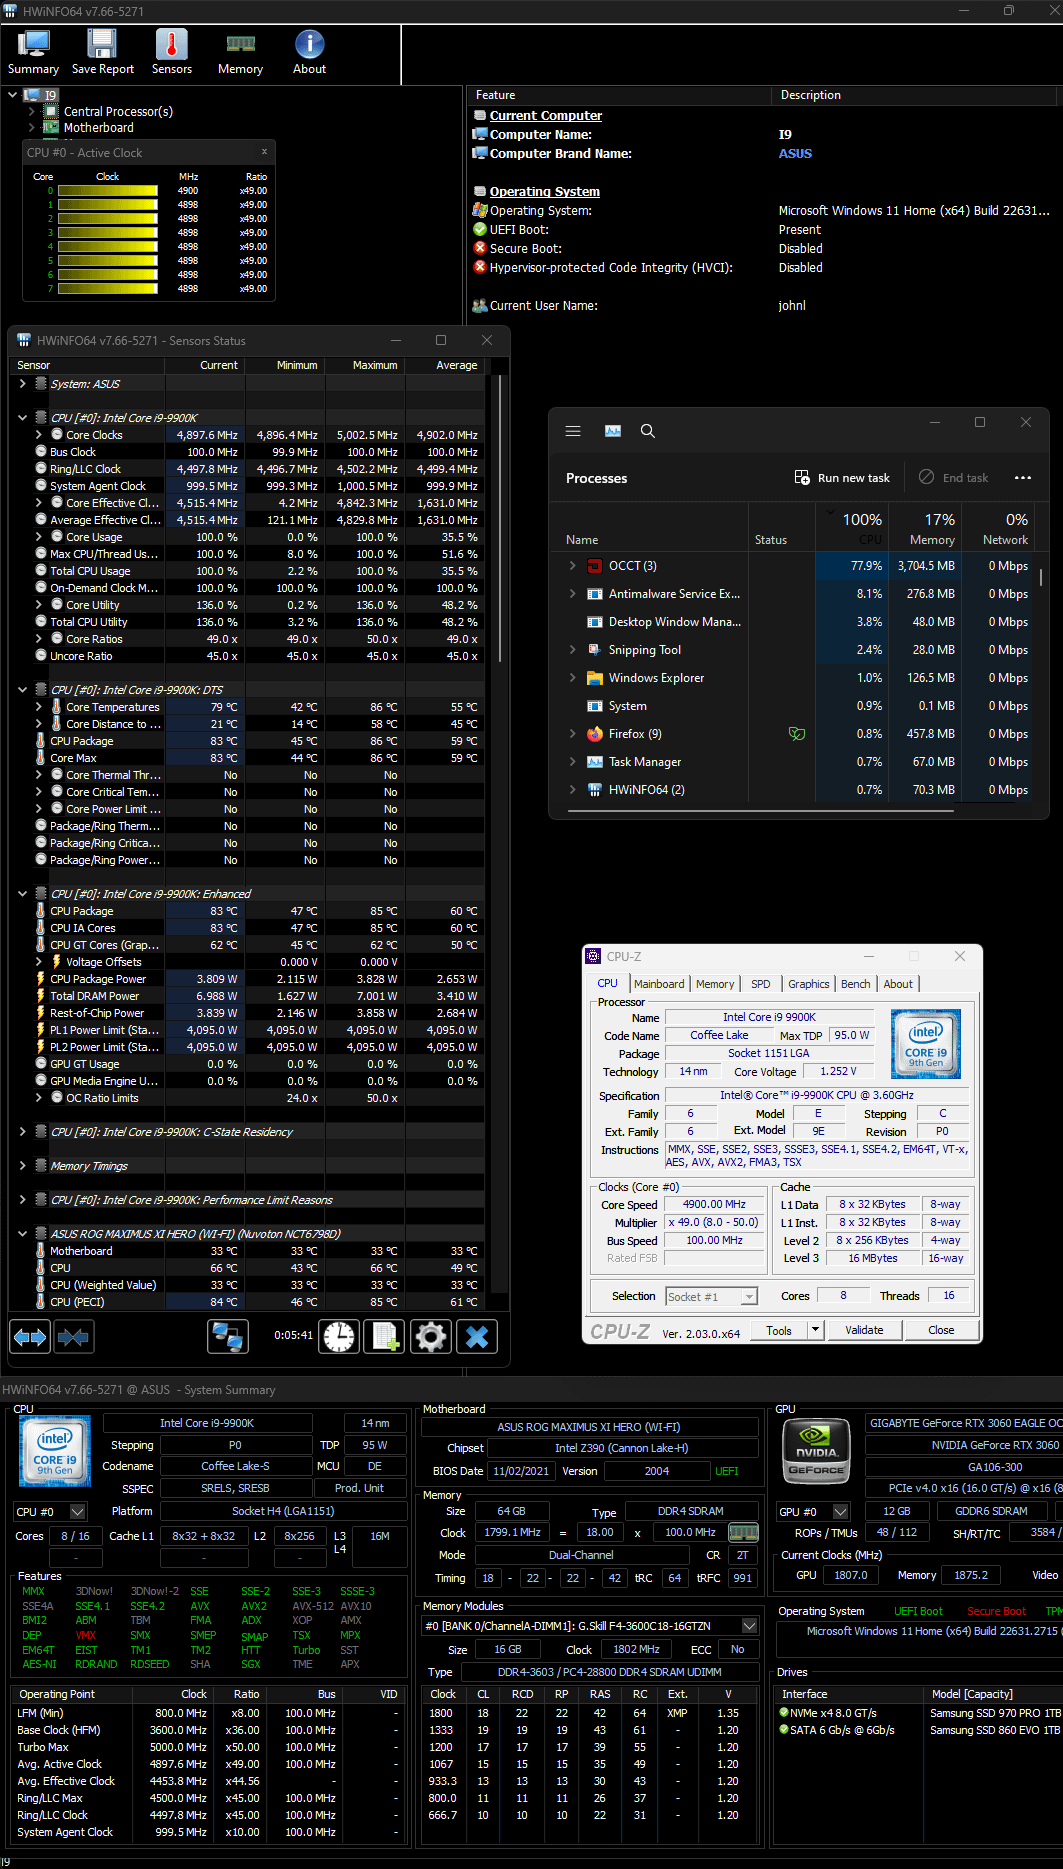Expand the Memory Timings sensor group
Viewport: 1063px width, 1869px height.
22,1166
